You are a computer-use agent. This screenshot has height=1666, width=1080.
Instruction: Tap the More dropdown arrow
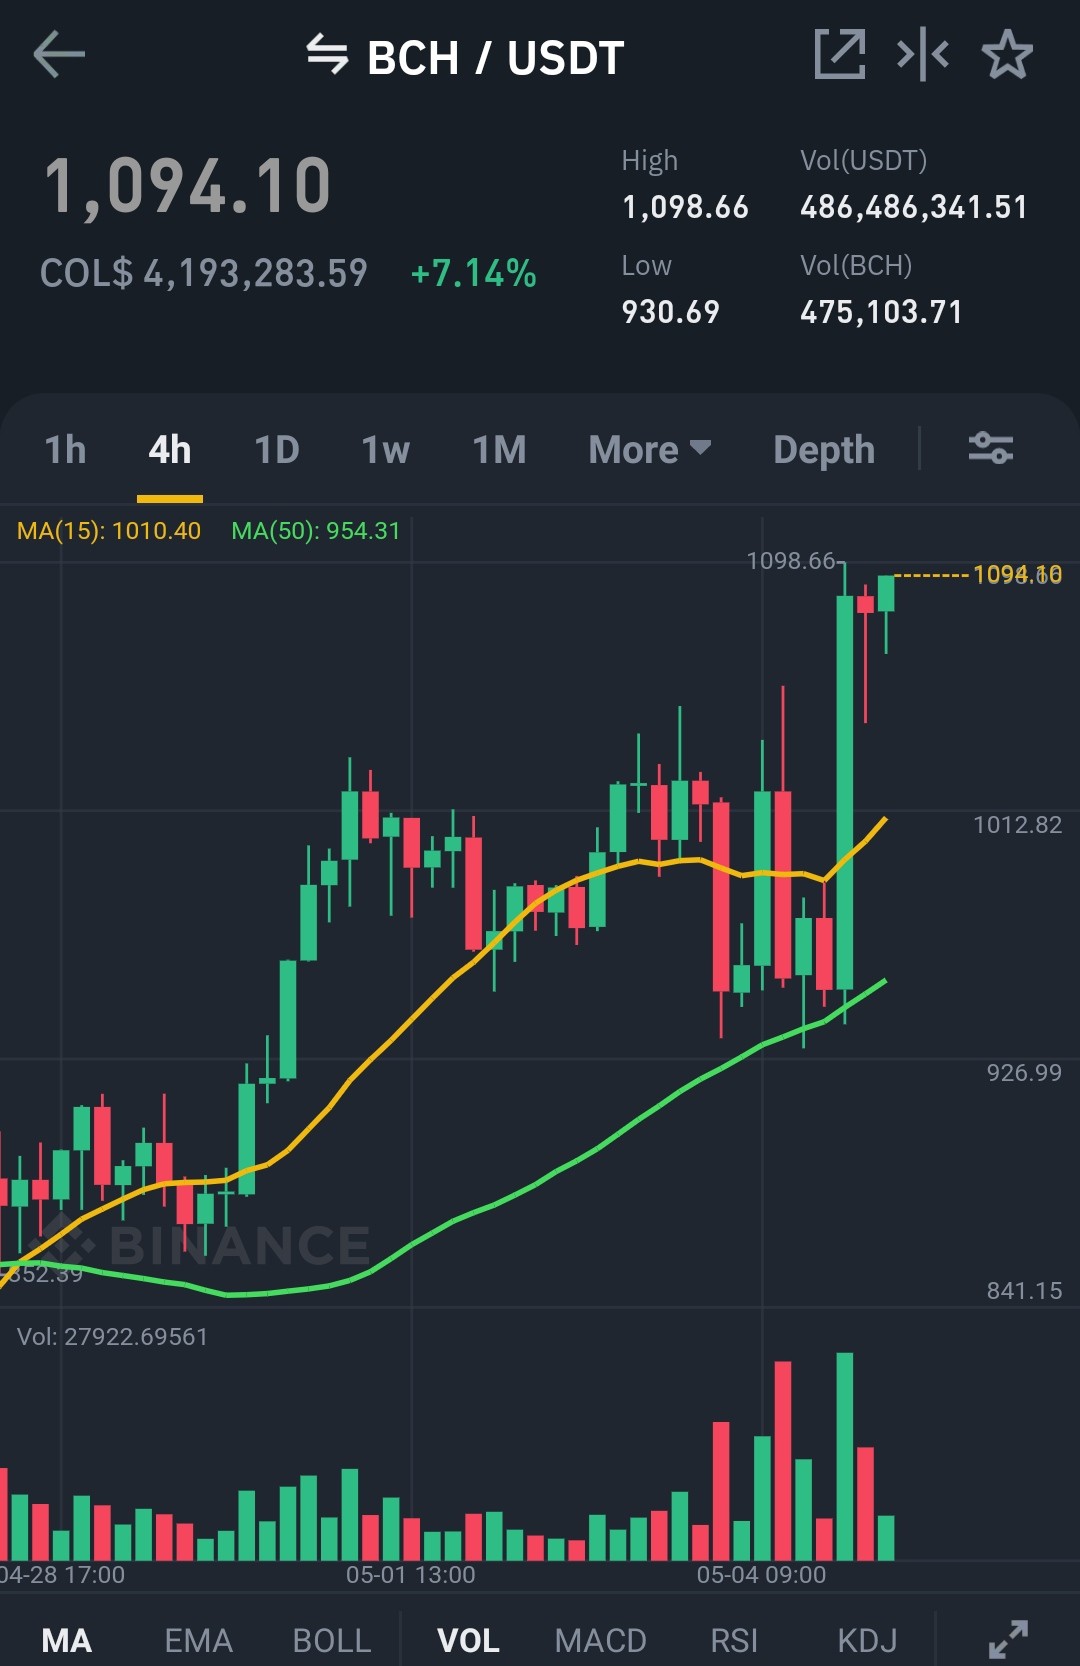[x=701, y=447]
